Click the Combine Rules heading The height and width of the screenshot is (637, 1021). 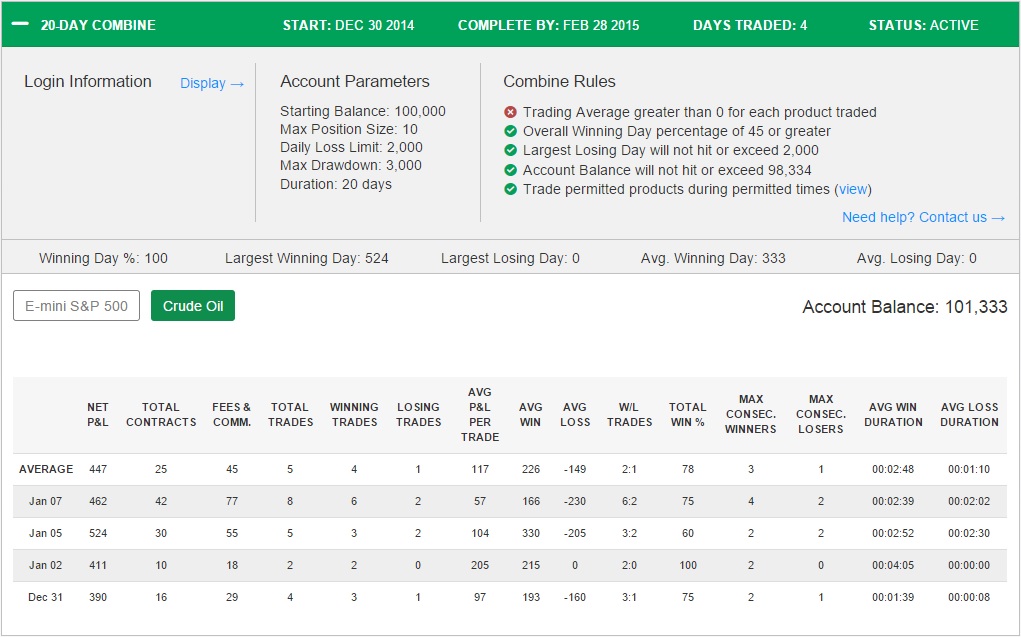tap(559, 81)
